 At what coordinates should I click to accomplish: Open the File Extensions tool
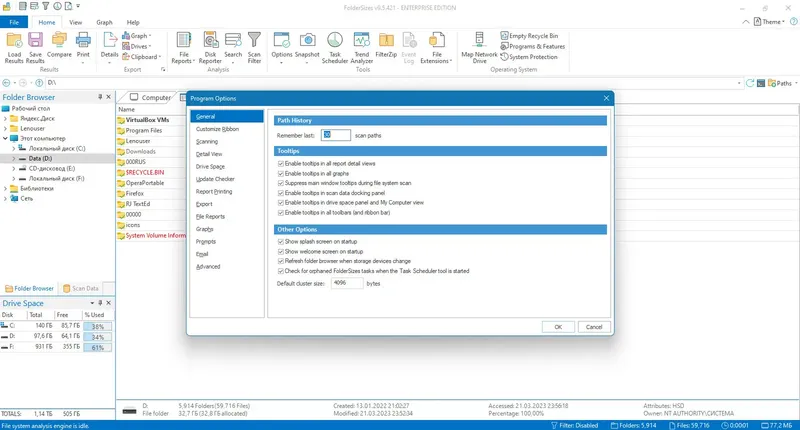(436, 47)
